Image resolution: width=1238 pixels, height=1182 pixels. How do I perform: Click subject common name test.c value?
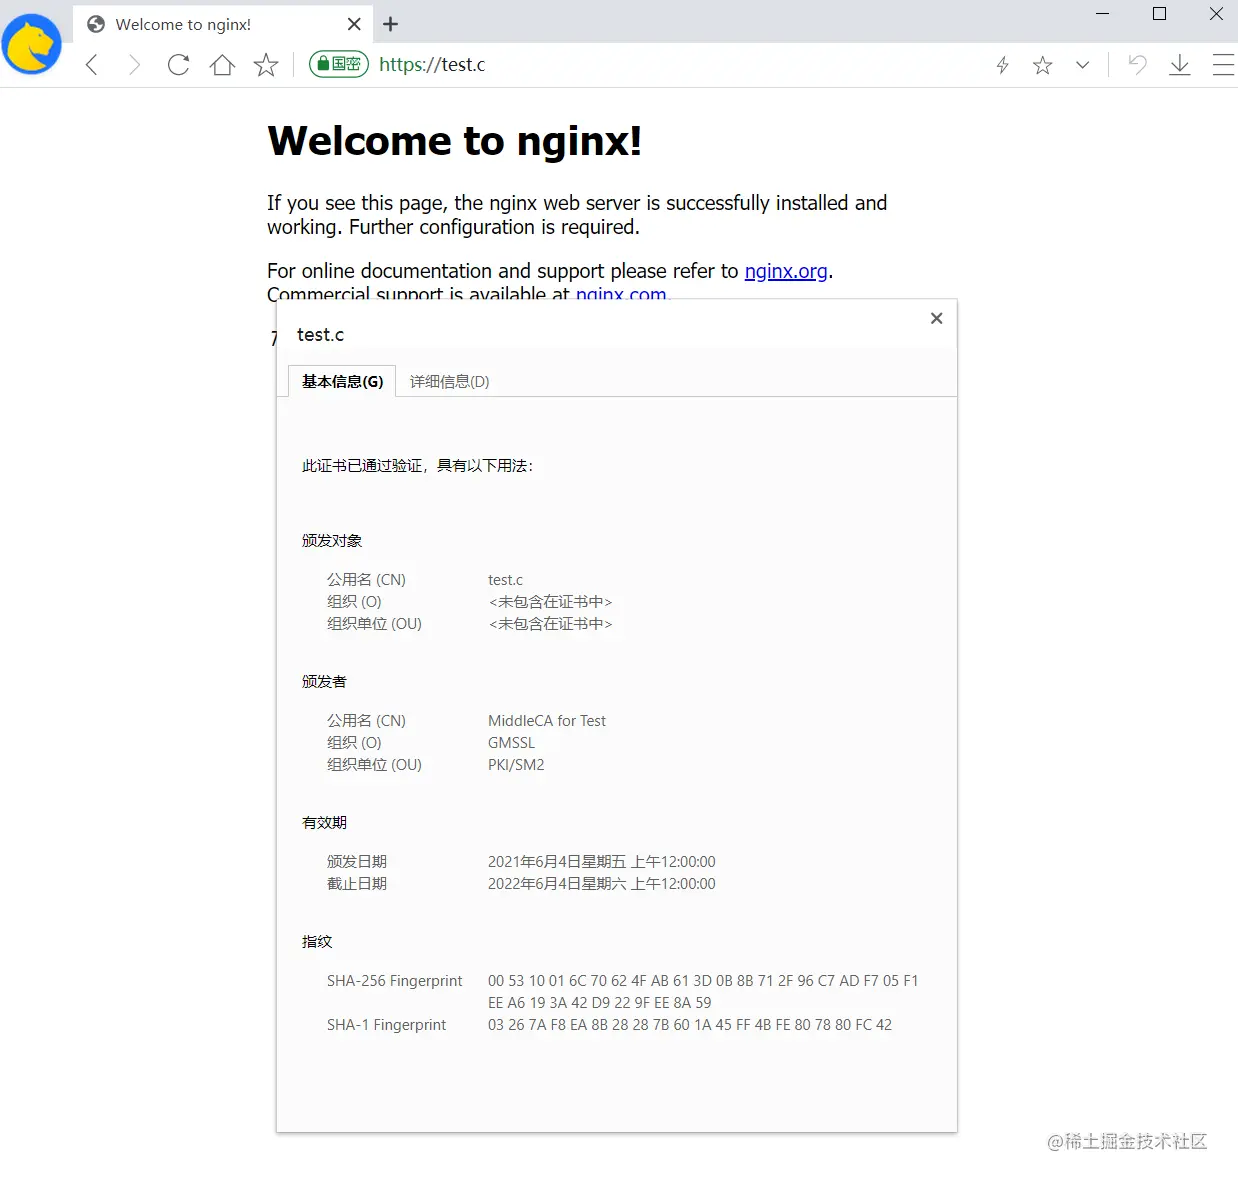click(505, 580)
